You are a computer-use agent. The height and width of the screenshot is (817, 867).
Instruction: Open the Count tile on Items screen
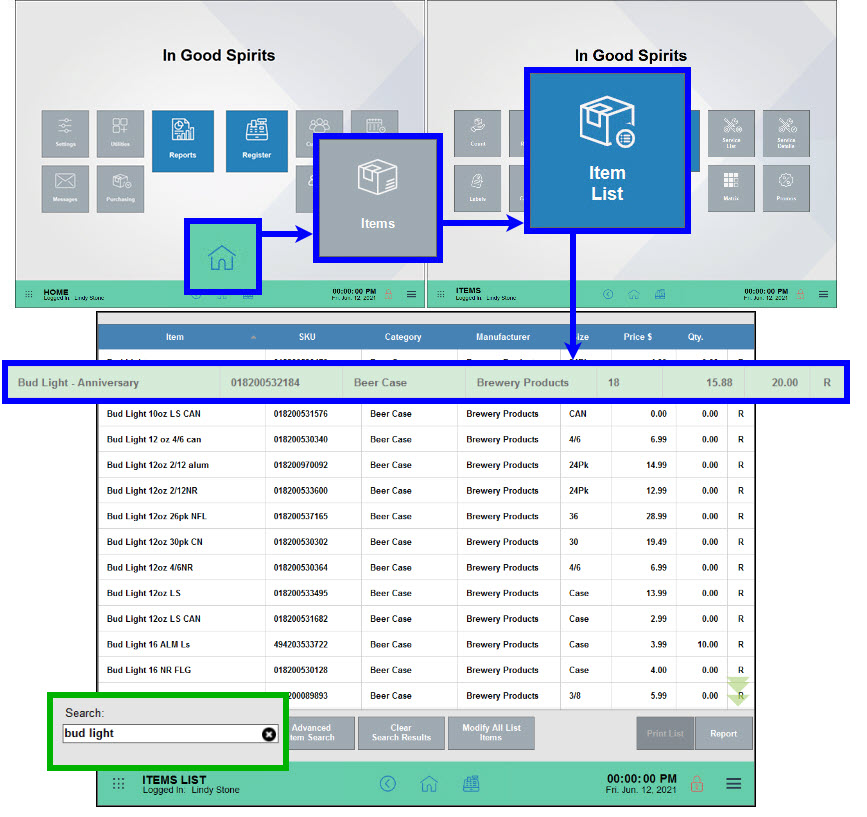(x=478, y=133)
